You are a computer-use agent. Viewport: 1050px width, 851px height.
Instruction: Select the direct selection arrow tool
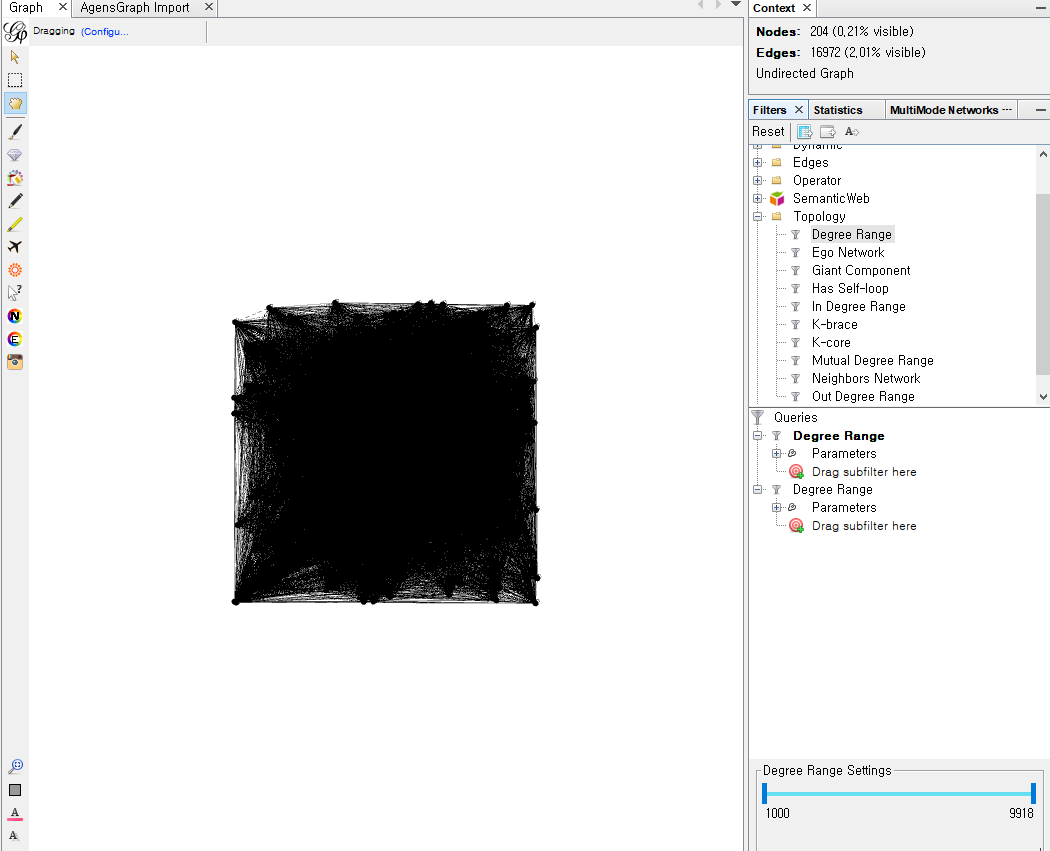click(15, 57)
